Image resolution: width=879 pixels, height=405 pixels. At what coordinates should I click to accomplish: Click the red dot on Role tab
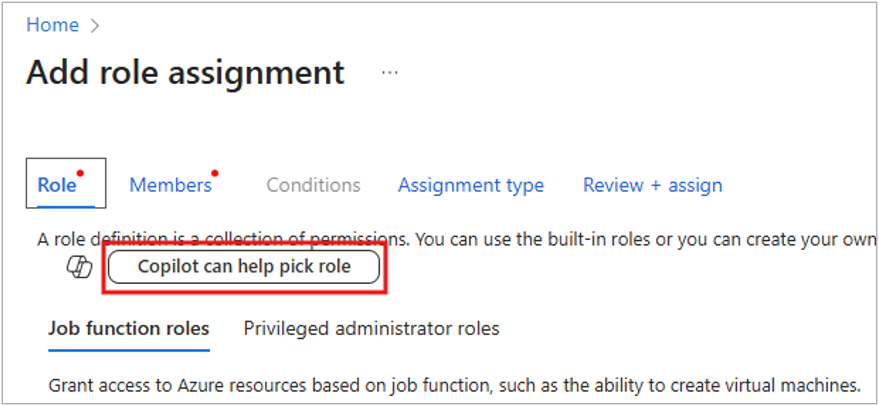pyautogui.click(x=81, y=174)
